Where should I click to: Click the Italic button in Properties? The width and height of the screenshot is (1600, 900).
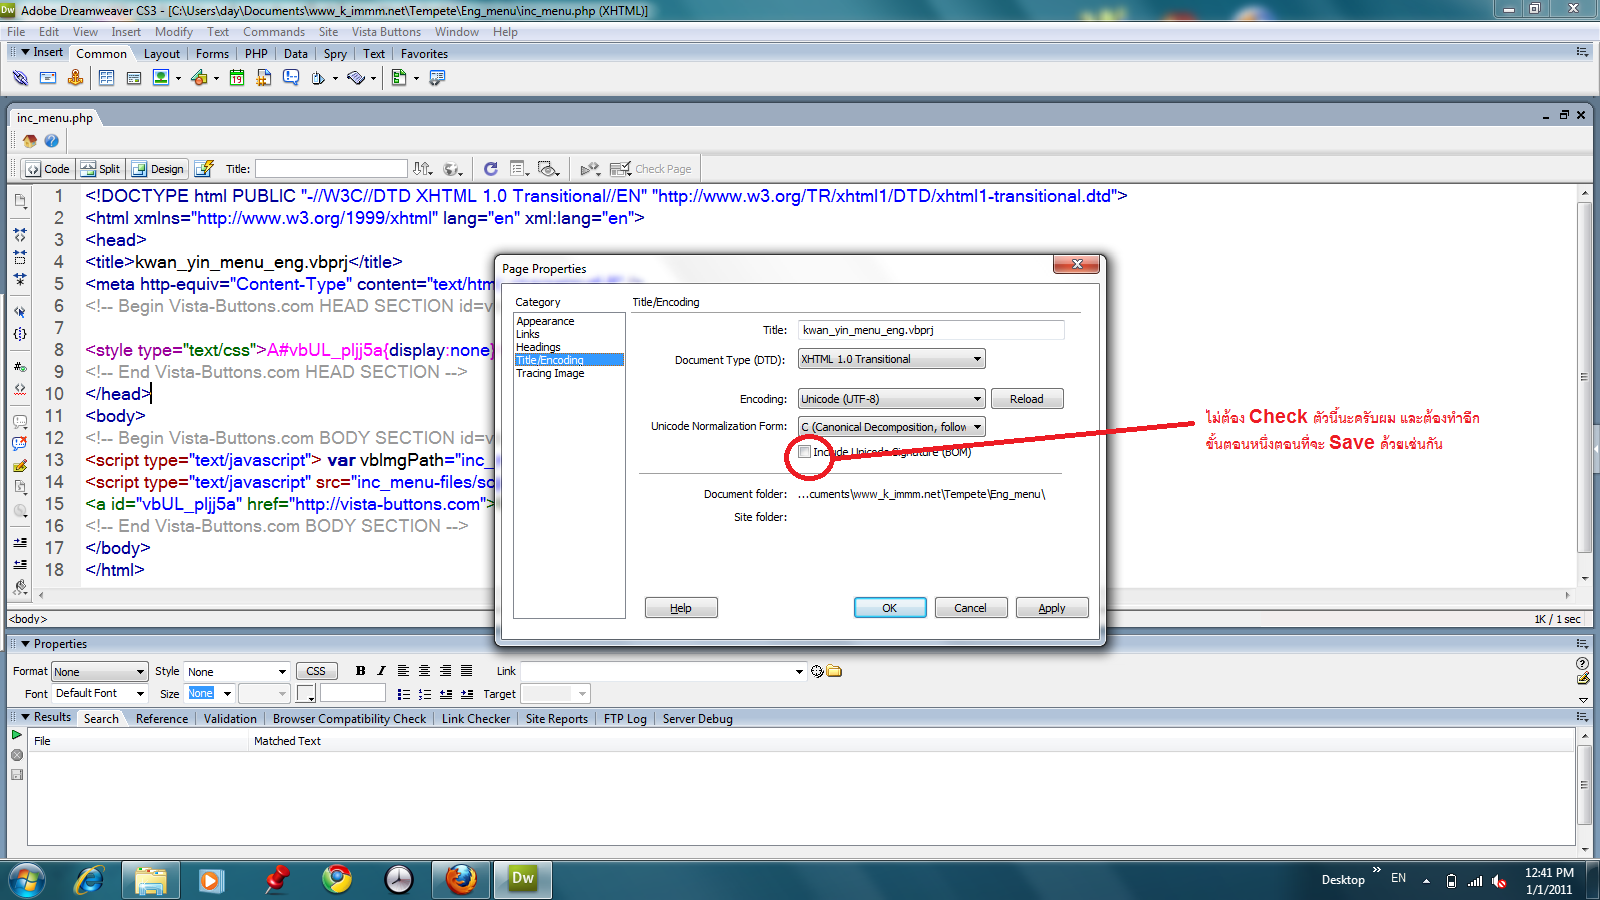(x=381, y=671)
